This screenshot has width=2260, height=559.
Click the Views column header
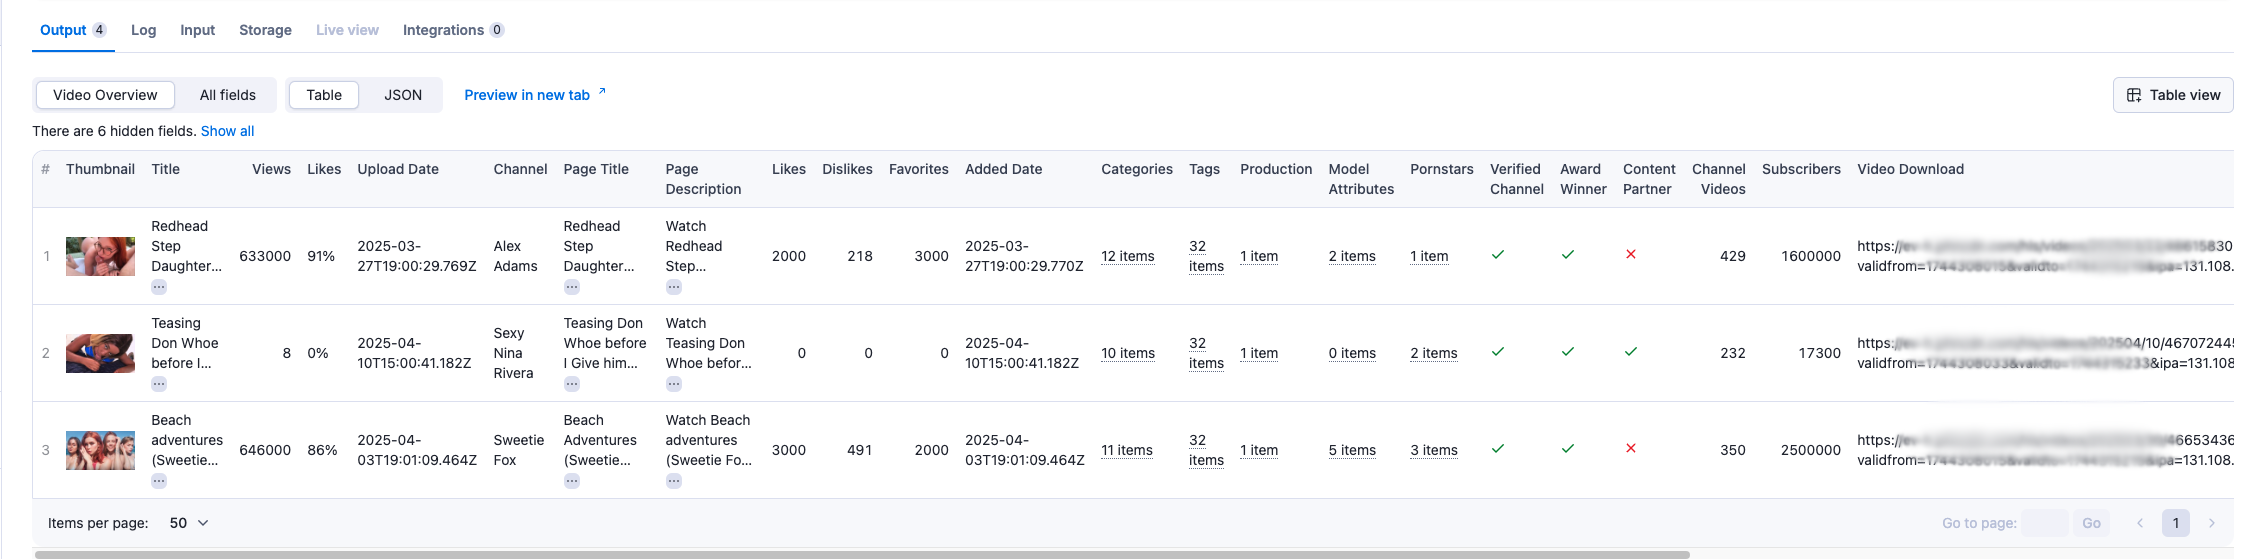271,169
